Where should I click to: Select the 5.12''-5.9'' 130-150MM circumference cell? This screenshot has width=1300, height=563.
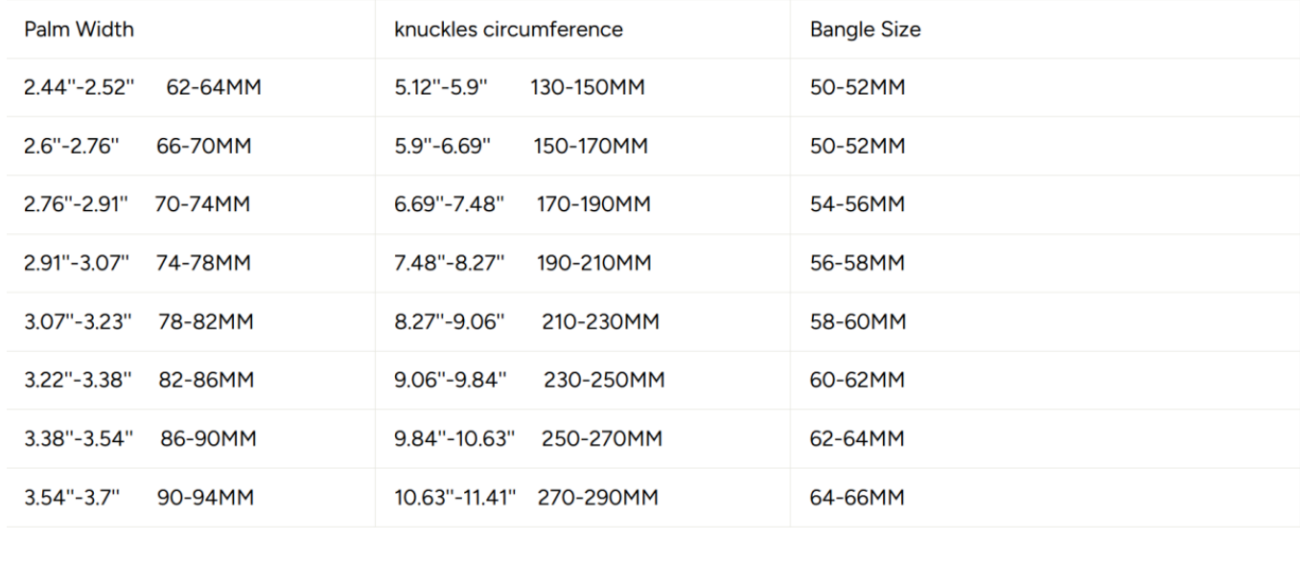pyautogui.click(x=519, y=88)
